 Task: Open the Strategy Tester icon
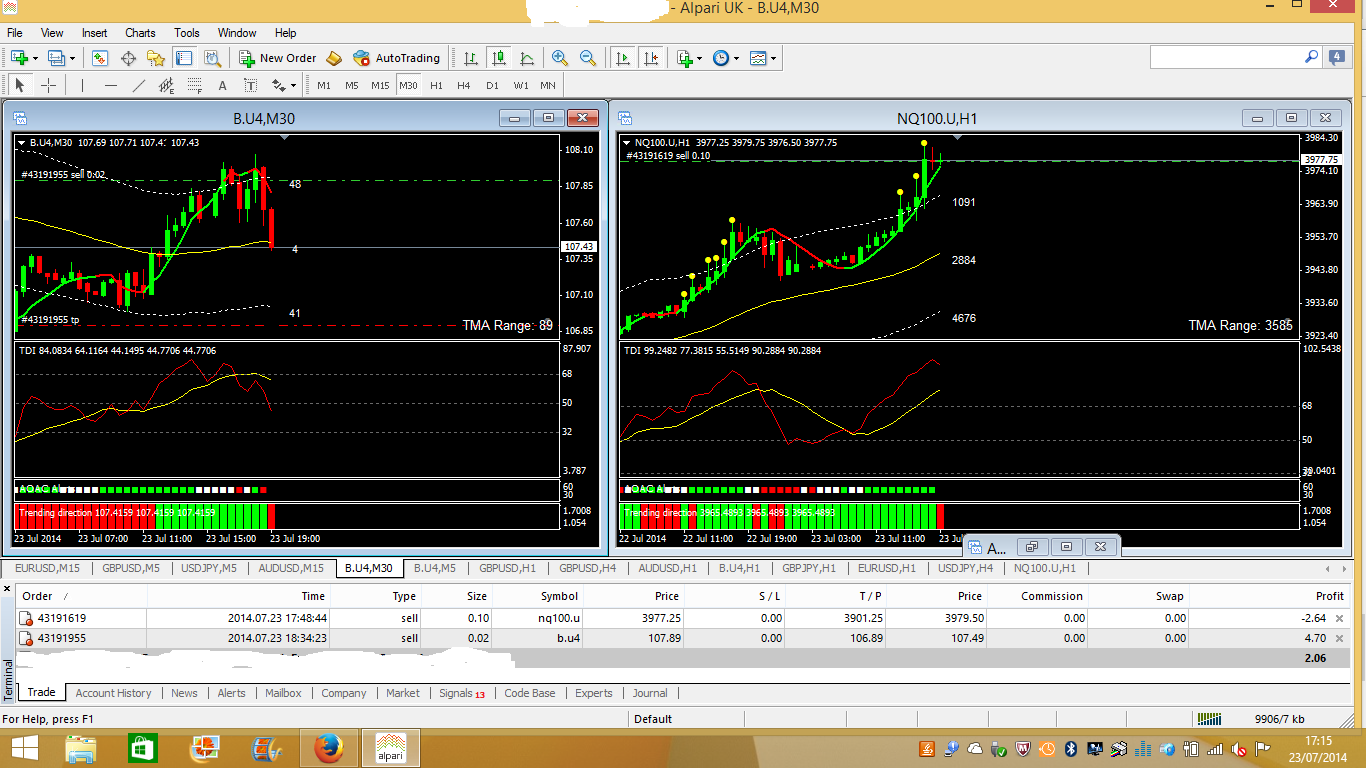(x=212, y=58)
